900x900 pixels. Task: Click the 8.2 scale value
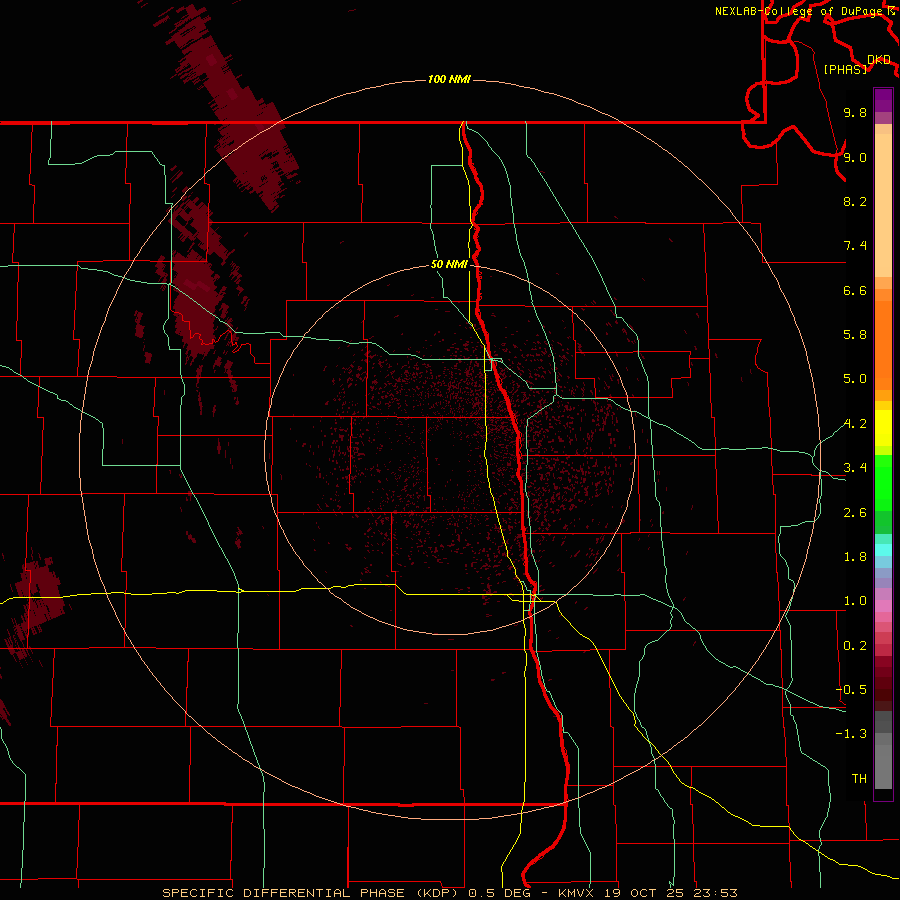tap(855, 201)
